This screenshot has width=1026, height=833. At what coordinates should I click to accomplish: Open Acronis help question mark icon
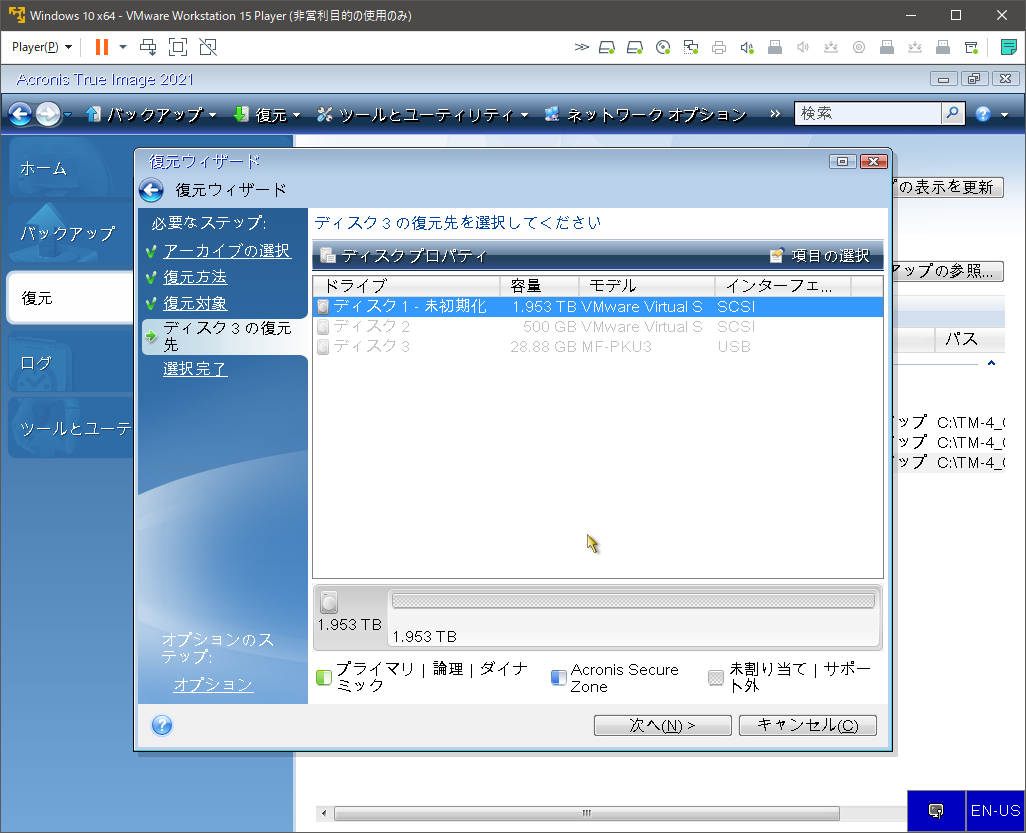982,115
